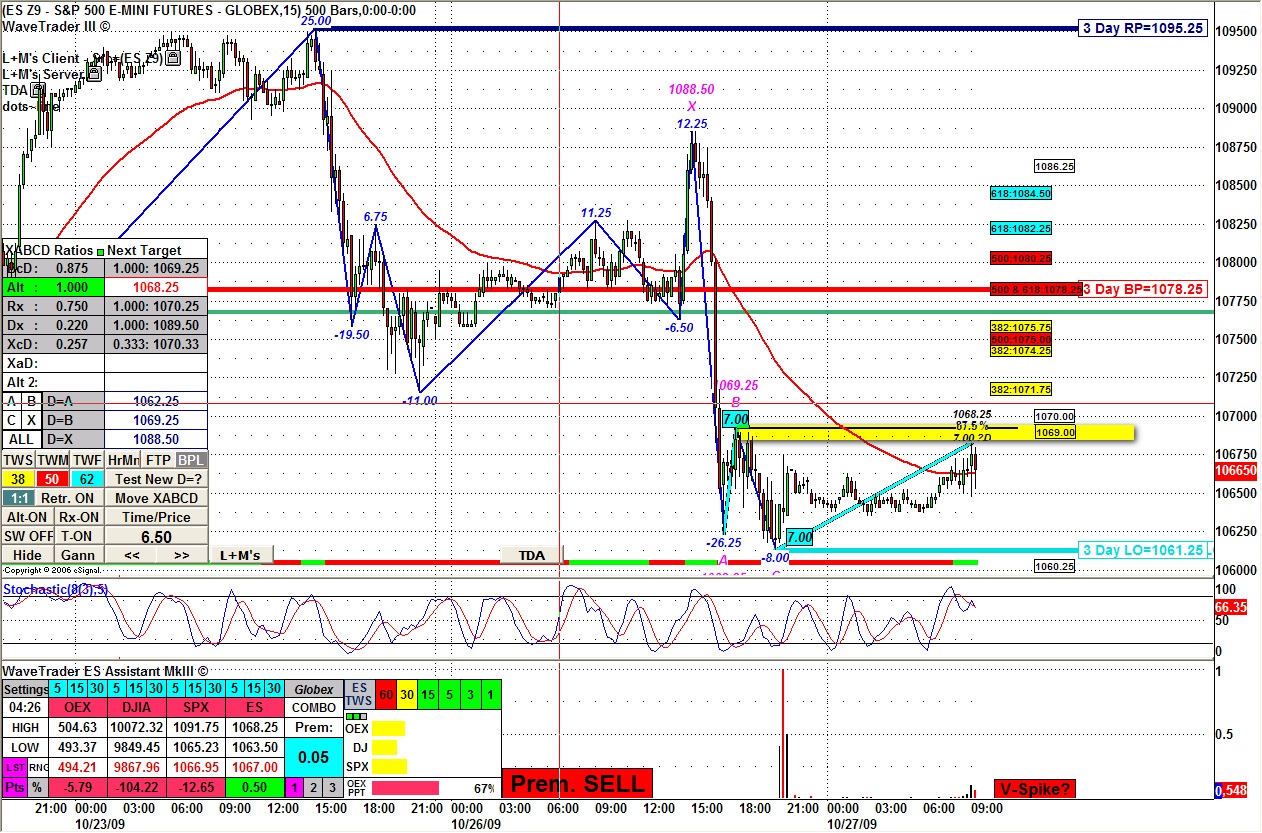Screen dimensions: 1262x833
Task: Click the lock icon beside TDA label
Action: coord(38,90)
